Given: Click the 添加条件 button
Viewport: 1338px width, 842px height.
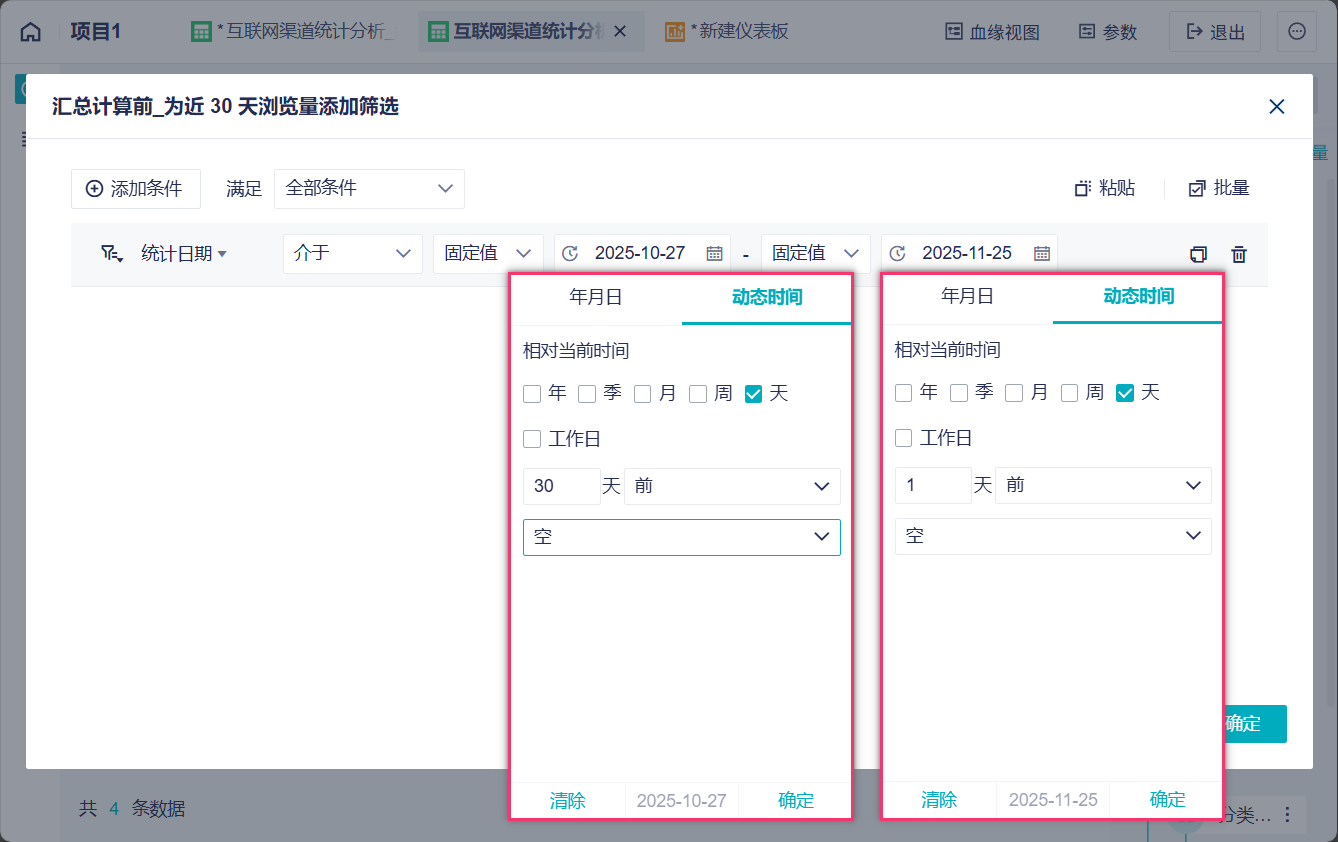Looking at the screenshot, I should (x=135, y=188).
